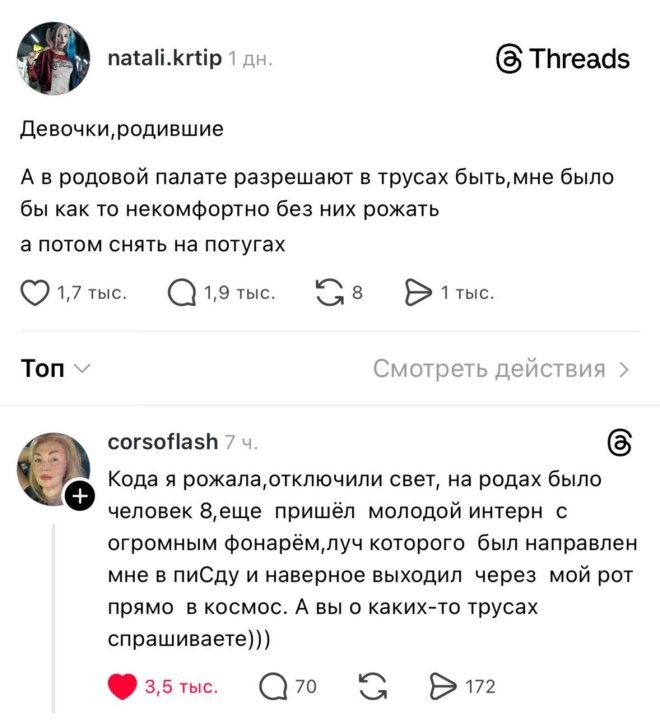Screen dimensions: 660x723
Task: Expand the Топ sorting dropdown
Action: point(56,369)
